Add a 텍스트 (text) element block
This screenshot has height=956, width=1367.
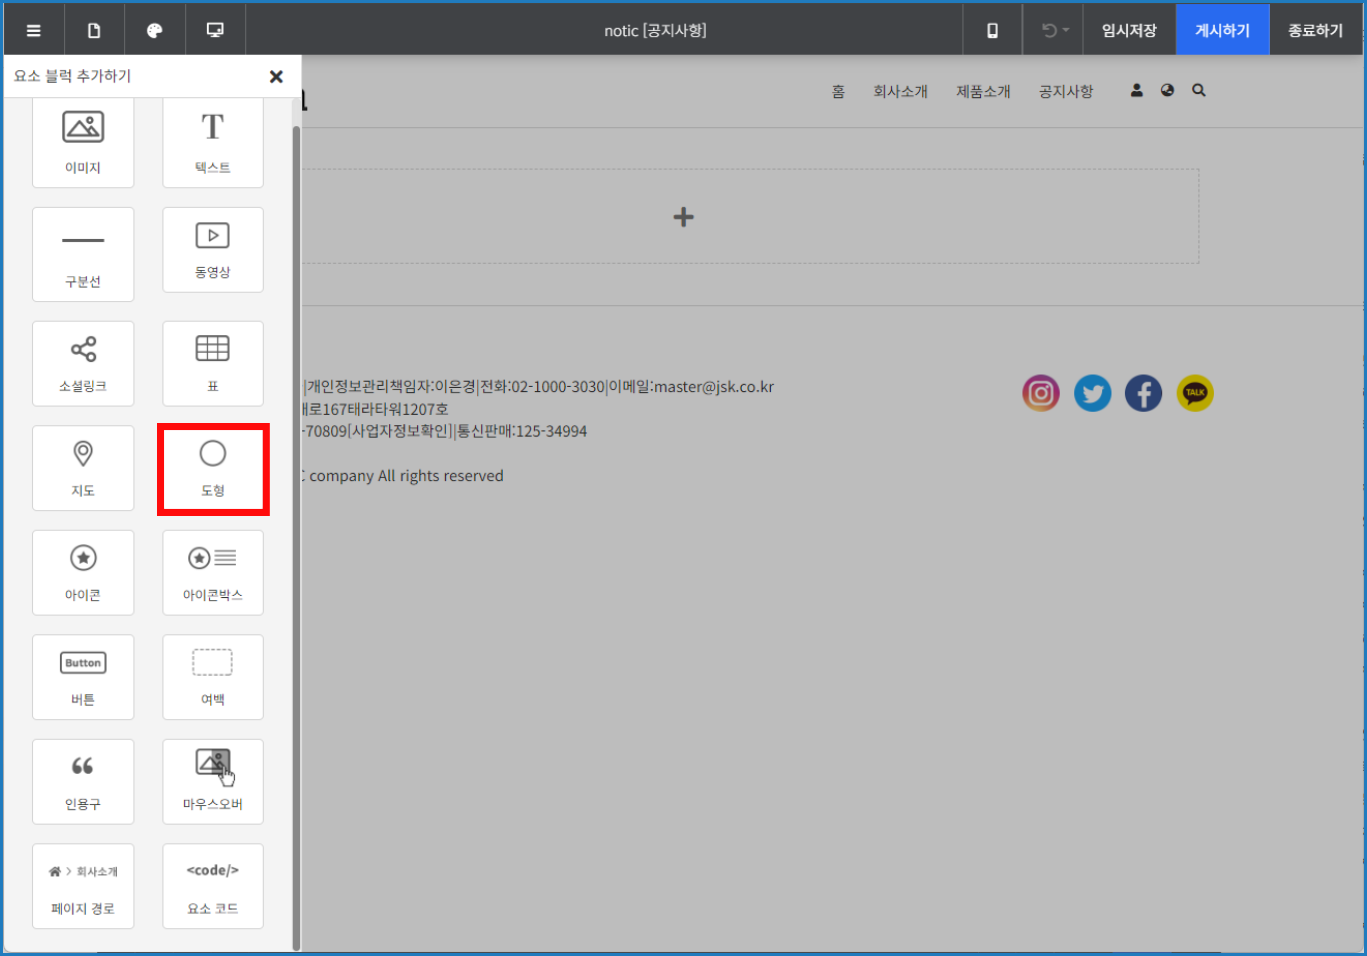213,142
